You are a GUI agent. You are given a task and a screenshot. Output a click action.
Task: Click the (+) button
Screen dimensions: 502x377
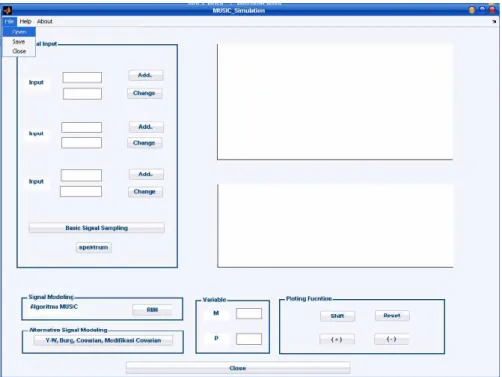click(x=337, y=339)
